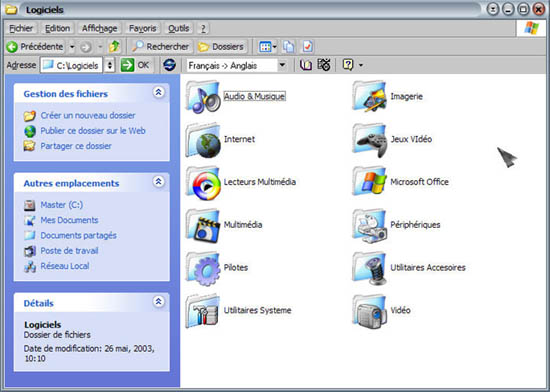This screenshot has width=550, height=392.
Task: Toggle the Dossiers folders pane button
Action: (221, 47)
